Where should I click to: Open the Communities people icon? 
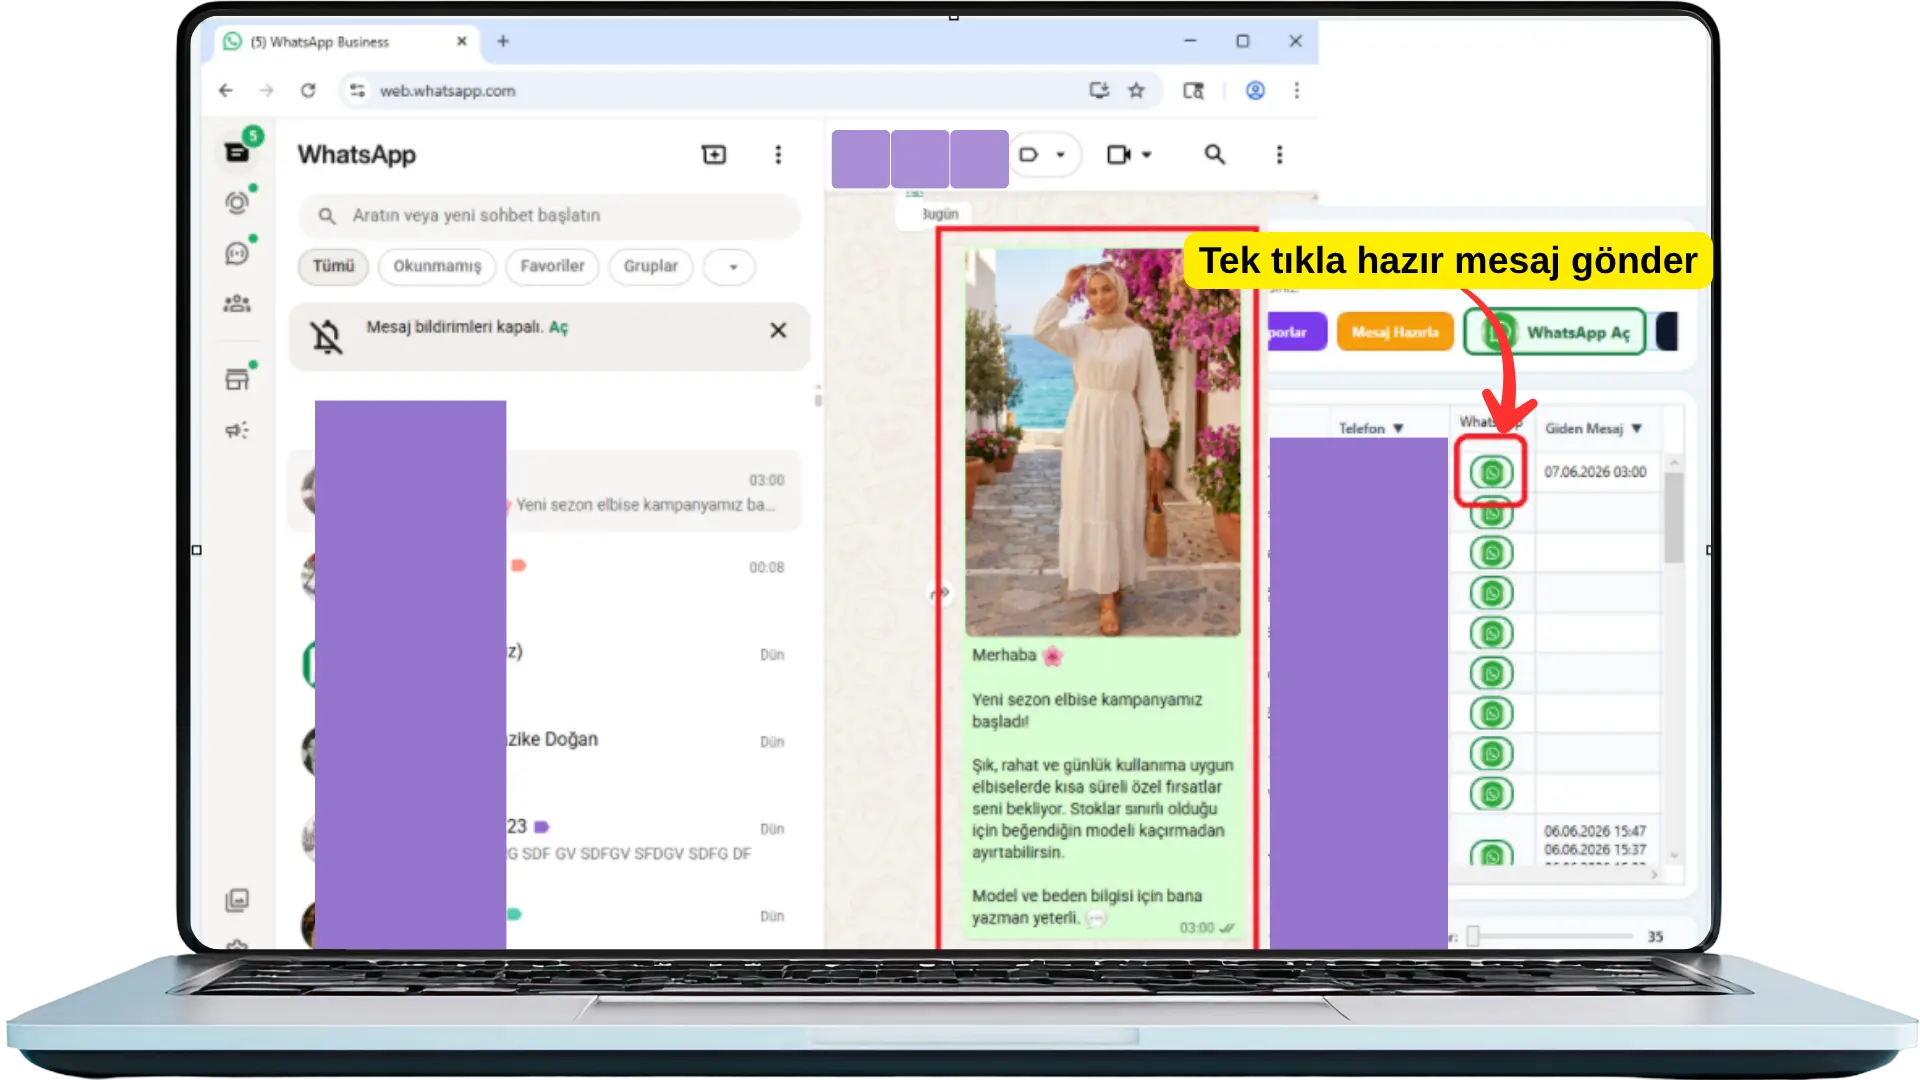point(237,303)
